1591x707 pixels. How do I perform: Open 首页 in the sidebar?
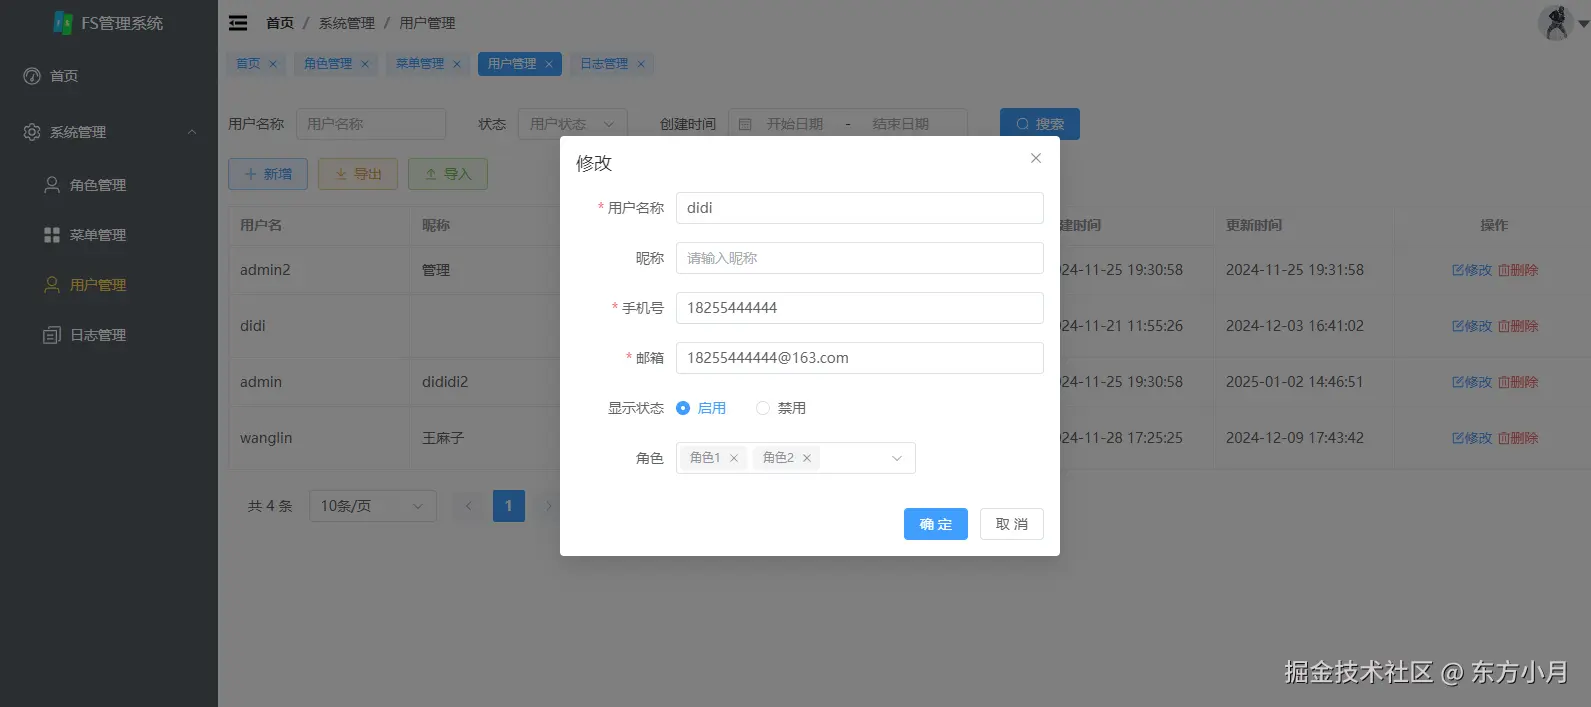click(109, 76)
